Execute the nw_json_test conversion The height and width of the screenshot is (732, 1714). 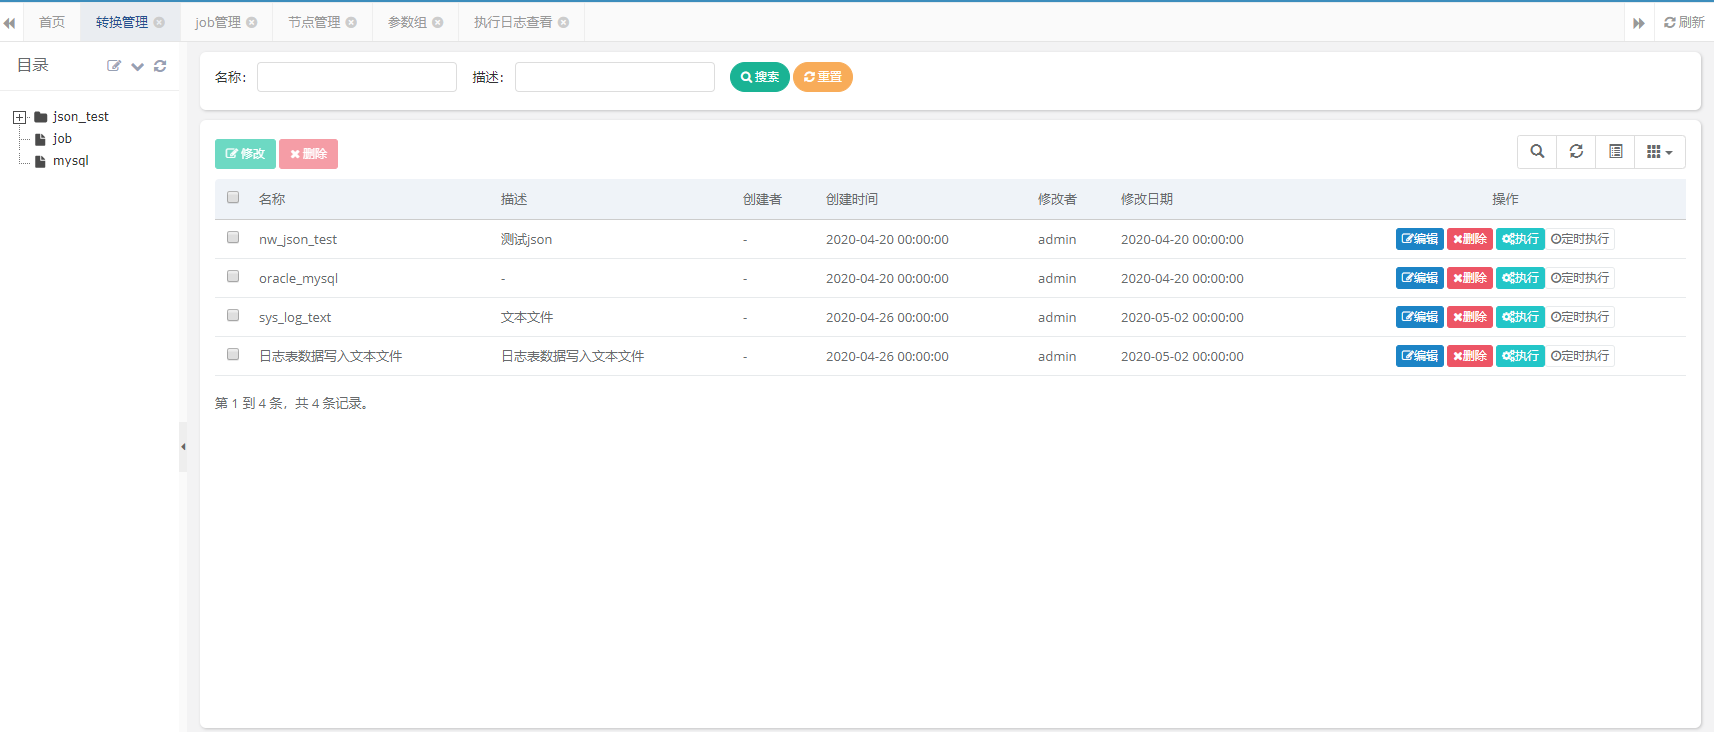click(1520, 239)
